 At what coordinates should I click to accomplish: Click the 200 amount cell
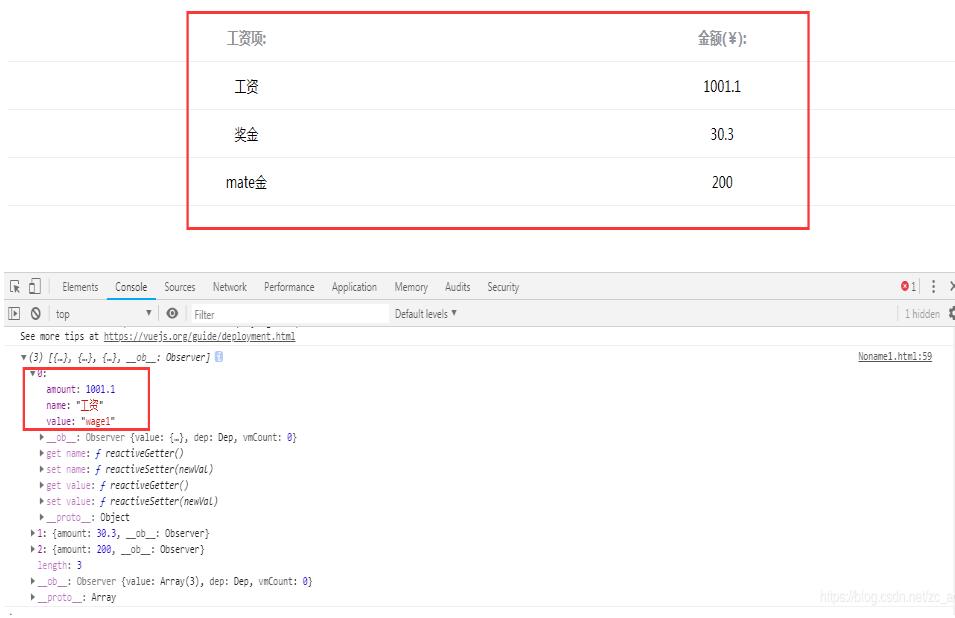tap(722, 182)
